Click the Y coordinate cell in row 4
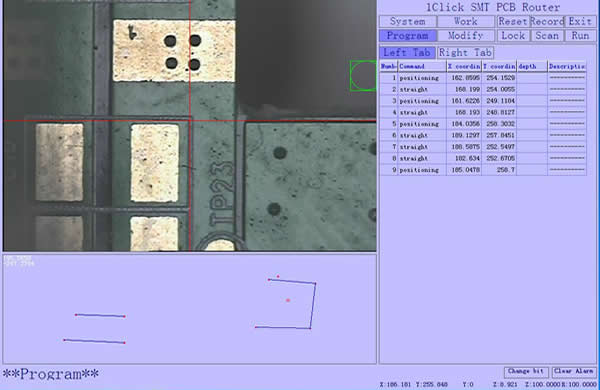The image size is (600, 390). coord(499,112)
